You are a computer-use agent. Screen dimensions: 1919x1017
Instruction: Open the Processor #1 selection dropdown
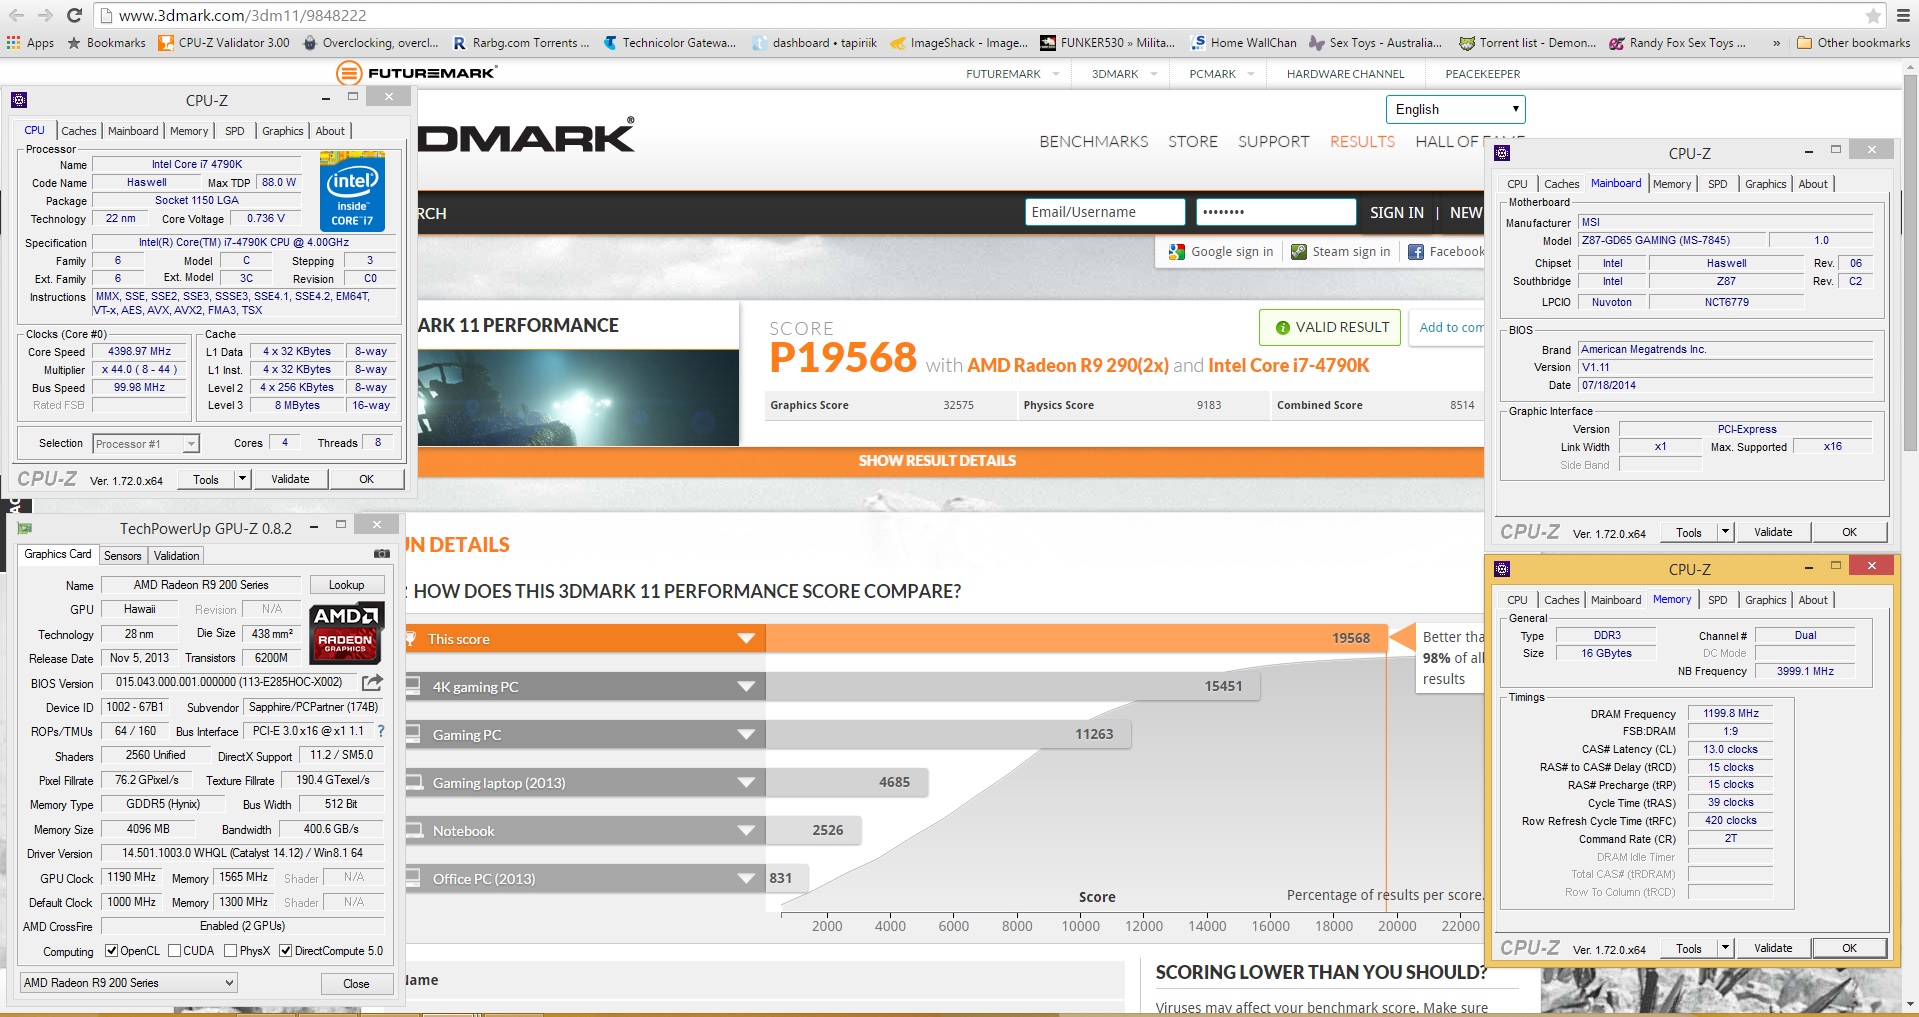pyautogui.click(x=146, y=444)
